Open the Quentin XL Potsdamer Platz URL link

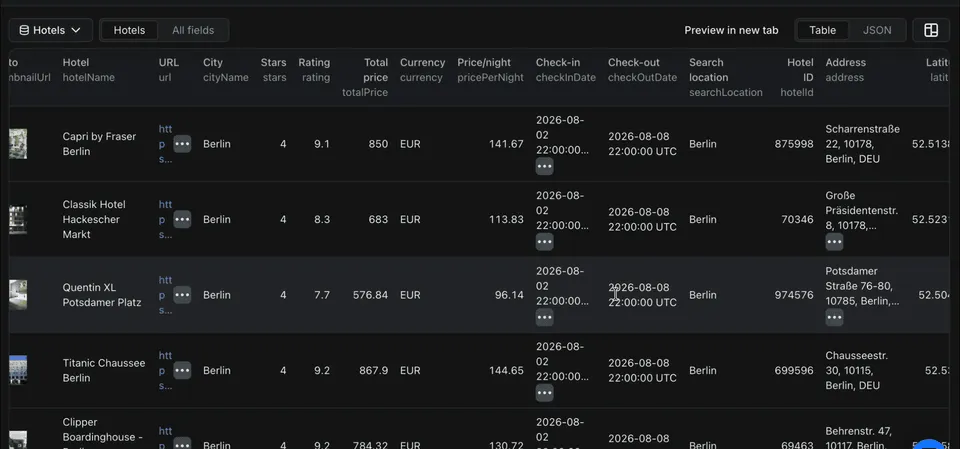pos(165,295)
